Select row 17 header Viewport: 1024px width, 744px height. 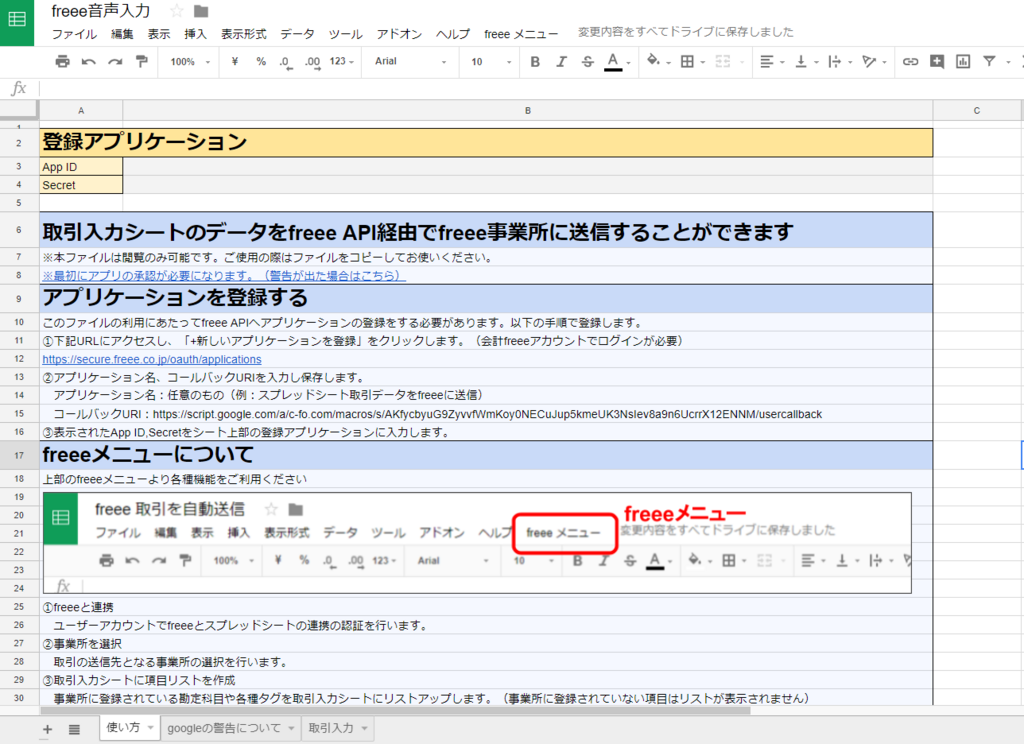point(19,455)
